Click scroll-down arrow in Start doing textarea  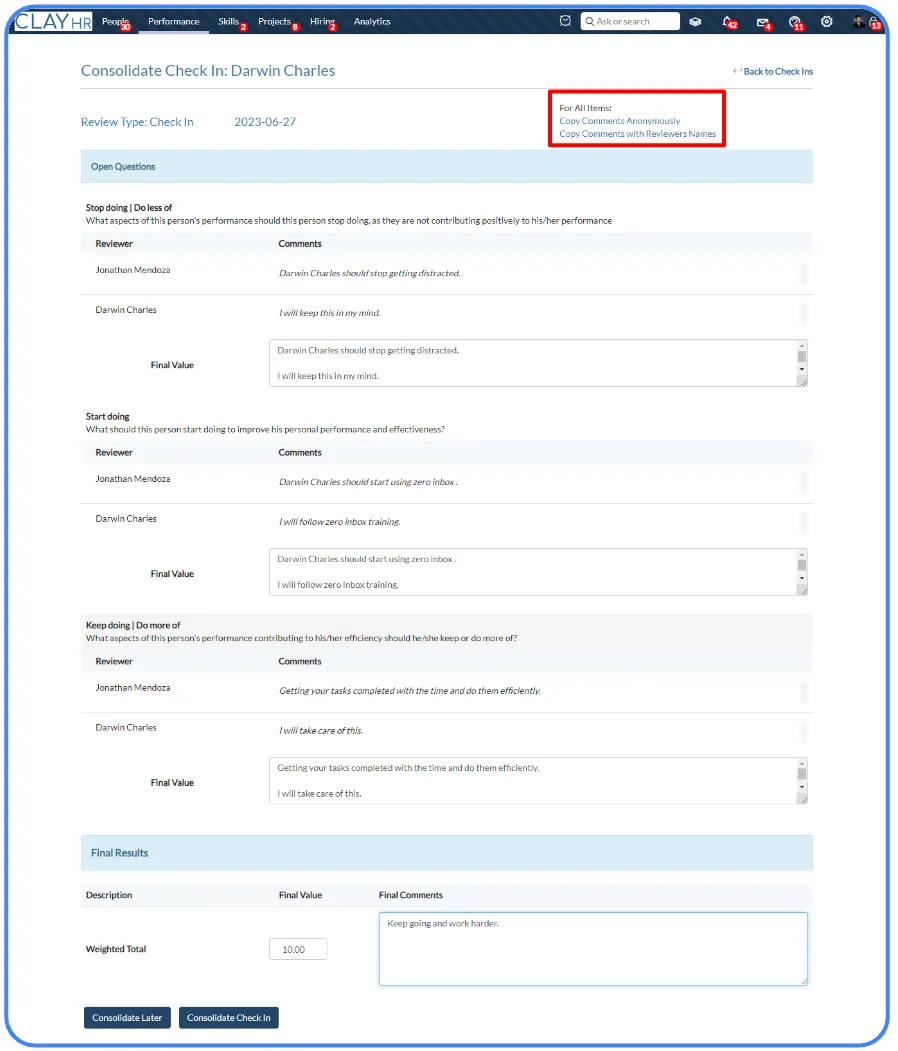click(801, 578)
